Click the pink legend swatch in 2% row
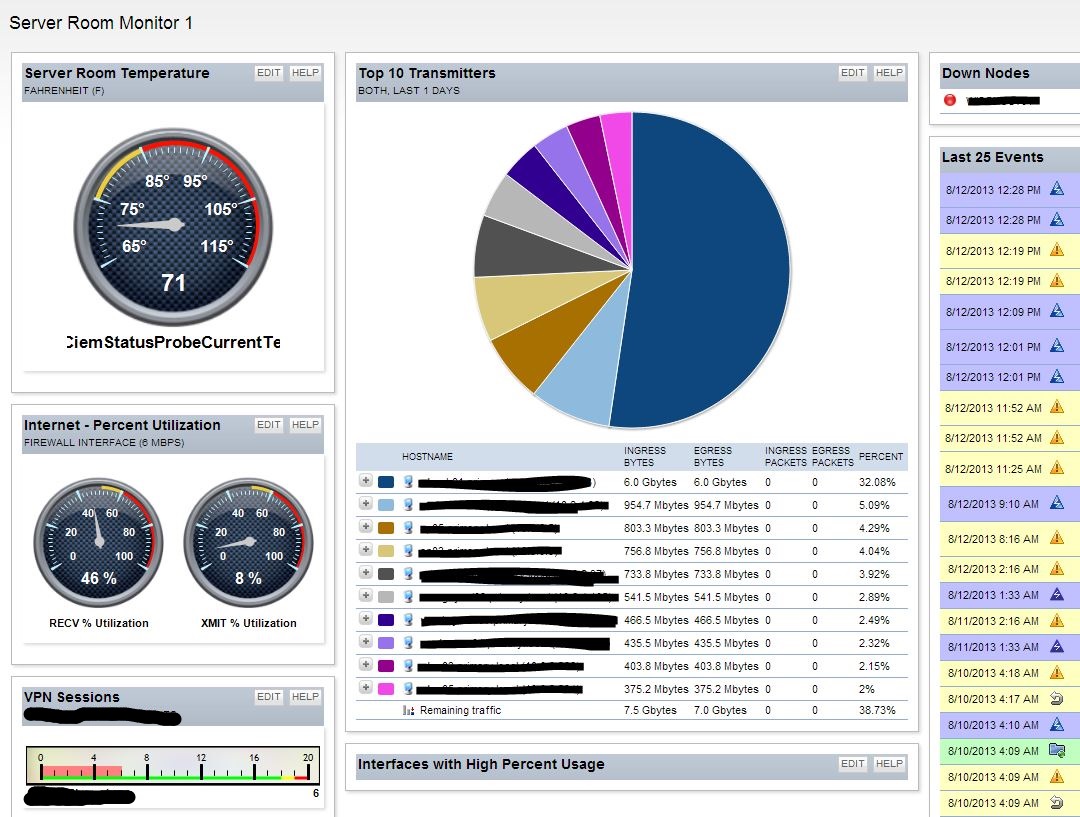1080x817 pixels. [x=386, y=689]
